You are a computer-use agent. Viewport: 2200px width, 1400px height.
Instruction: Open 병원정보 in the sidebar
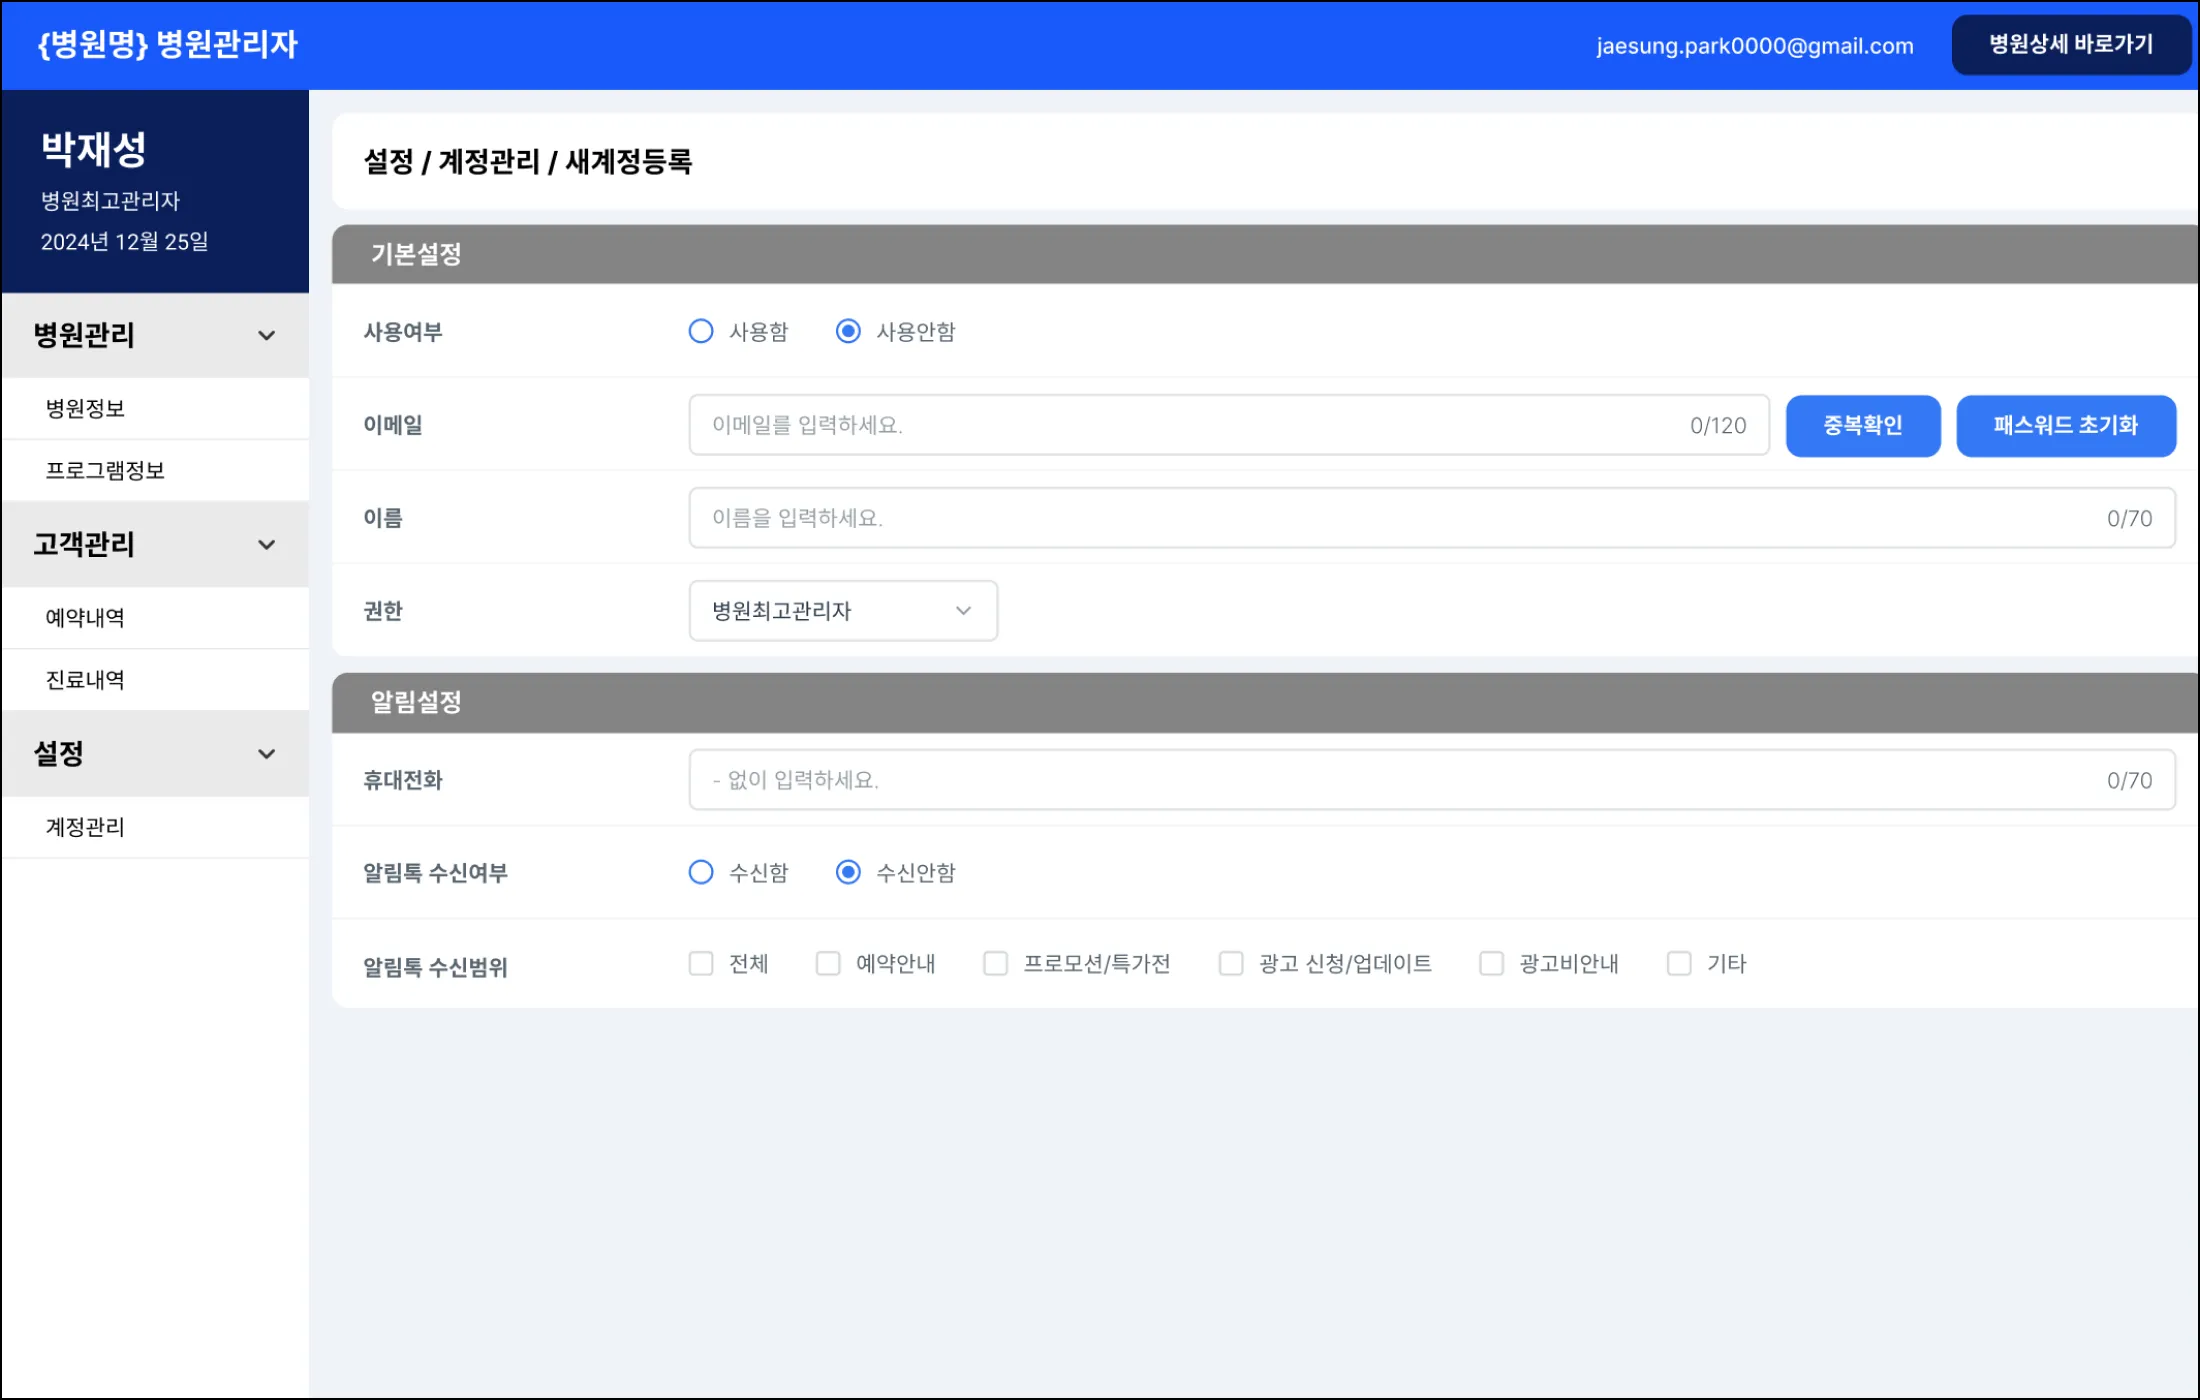(x=86, y=408)
